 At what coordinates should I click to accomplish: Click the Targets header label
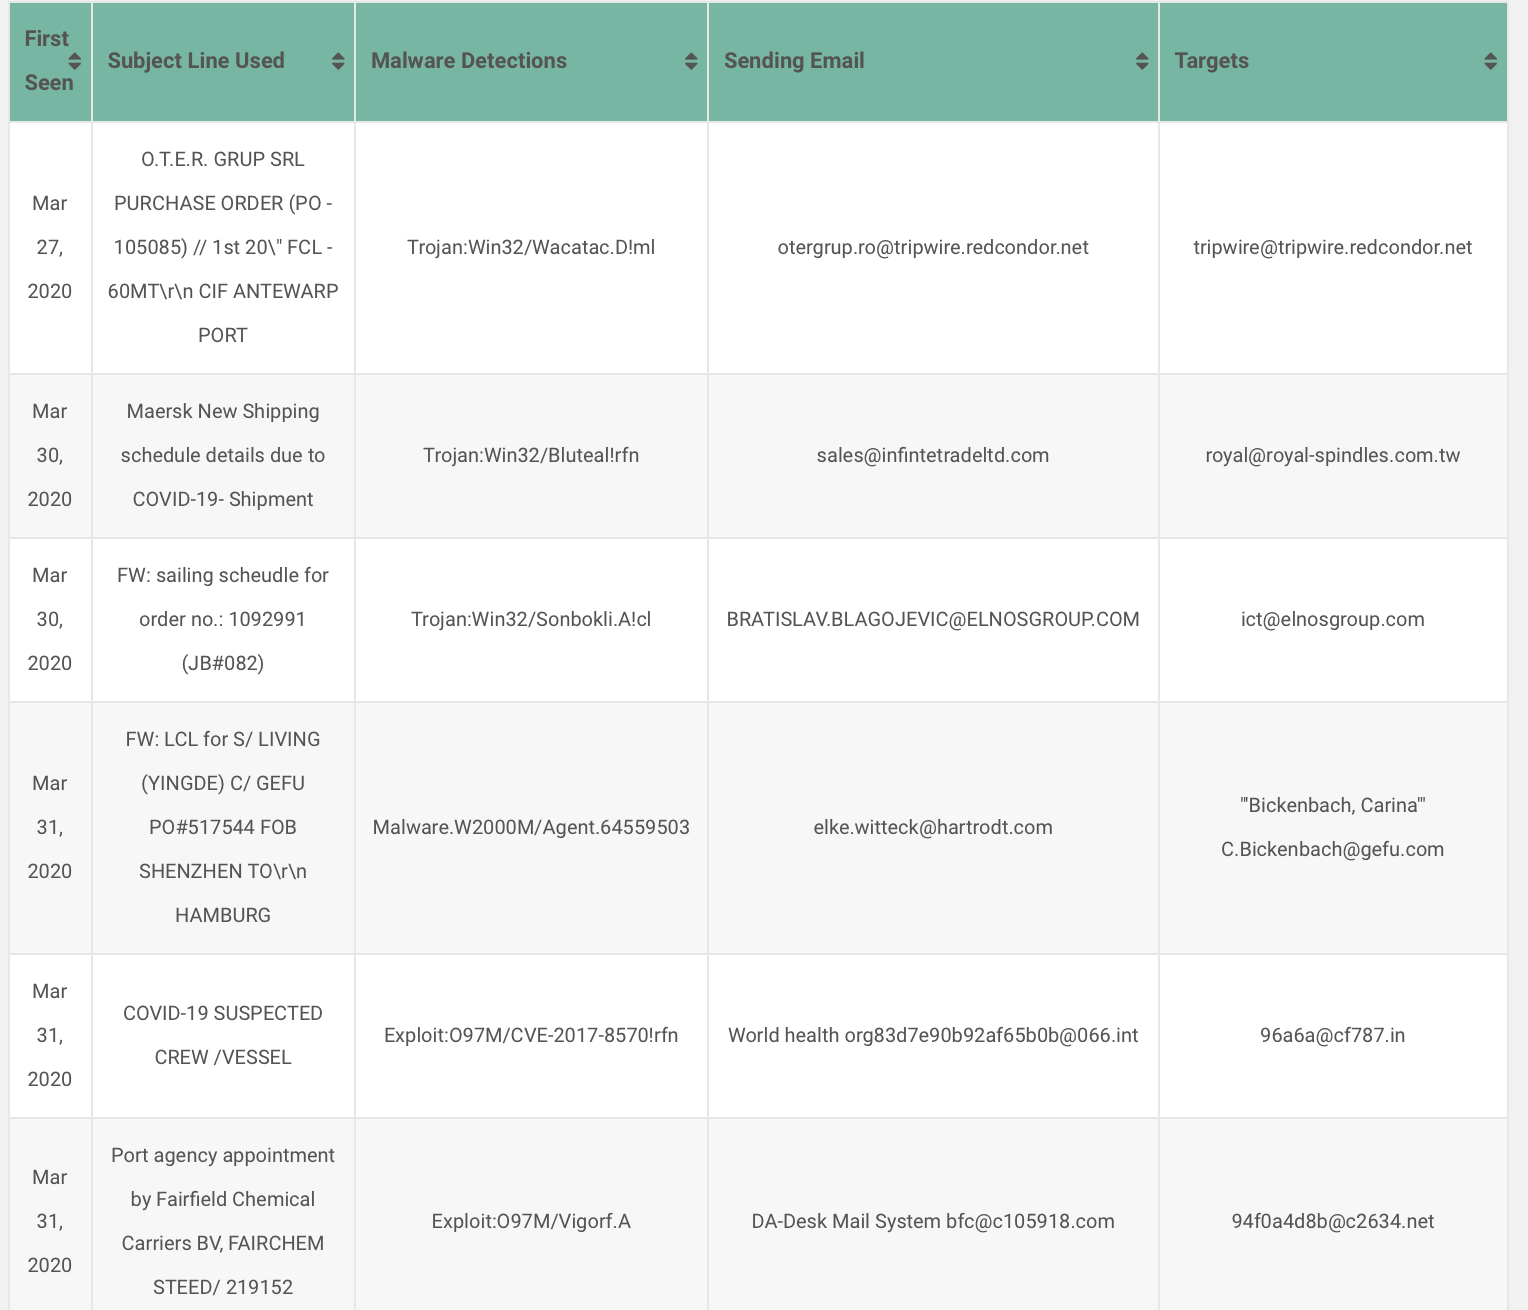[1212, 61]
